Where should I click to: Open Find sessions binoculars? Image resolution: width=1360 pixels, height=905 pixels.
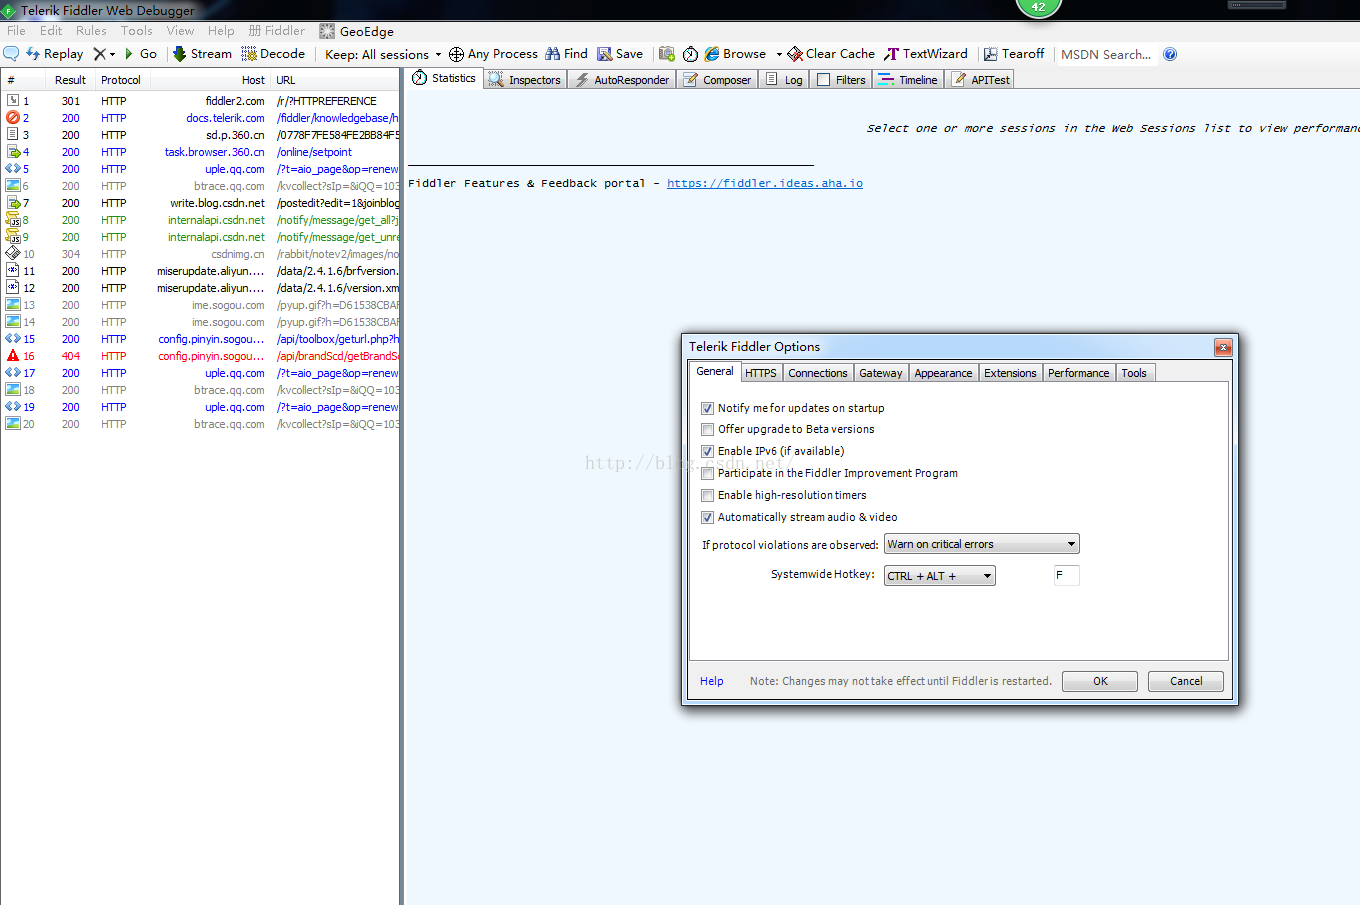(x=566, y=54)
